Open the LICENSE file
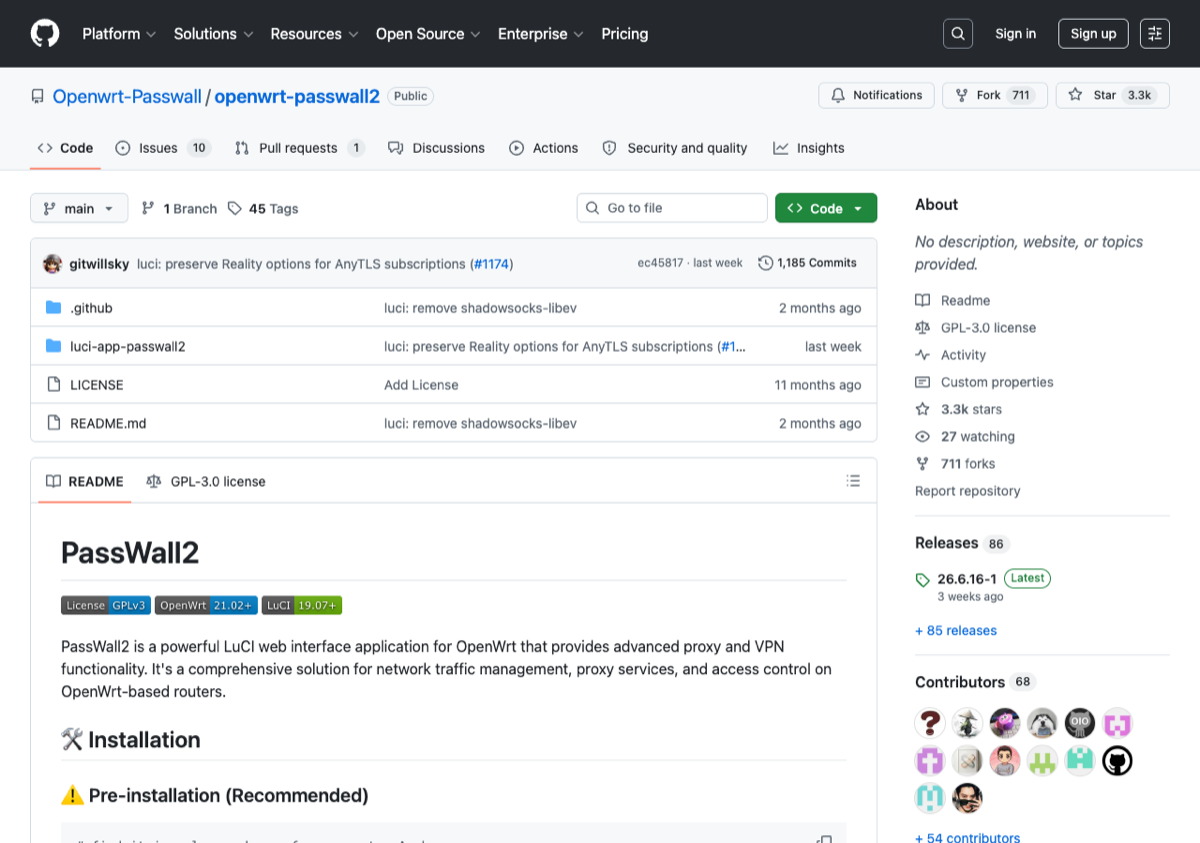 97,385
